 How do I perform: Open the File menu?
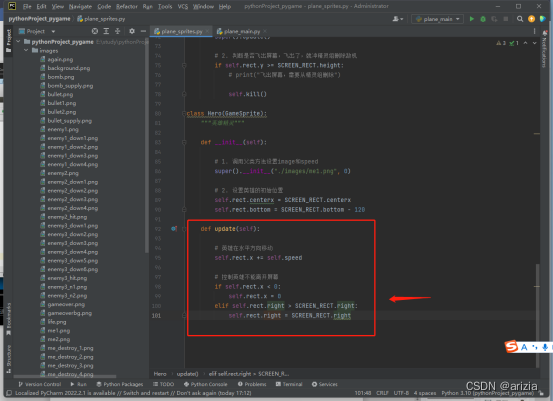coord(27,6)
